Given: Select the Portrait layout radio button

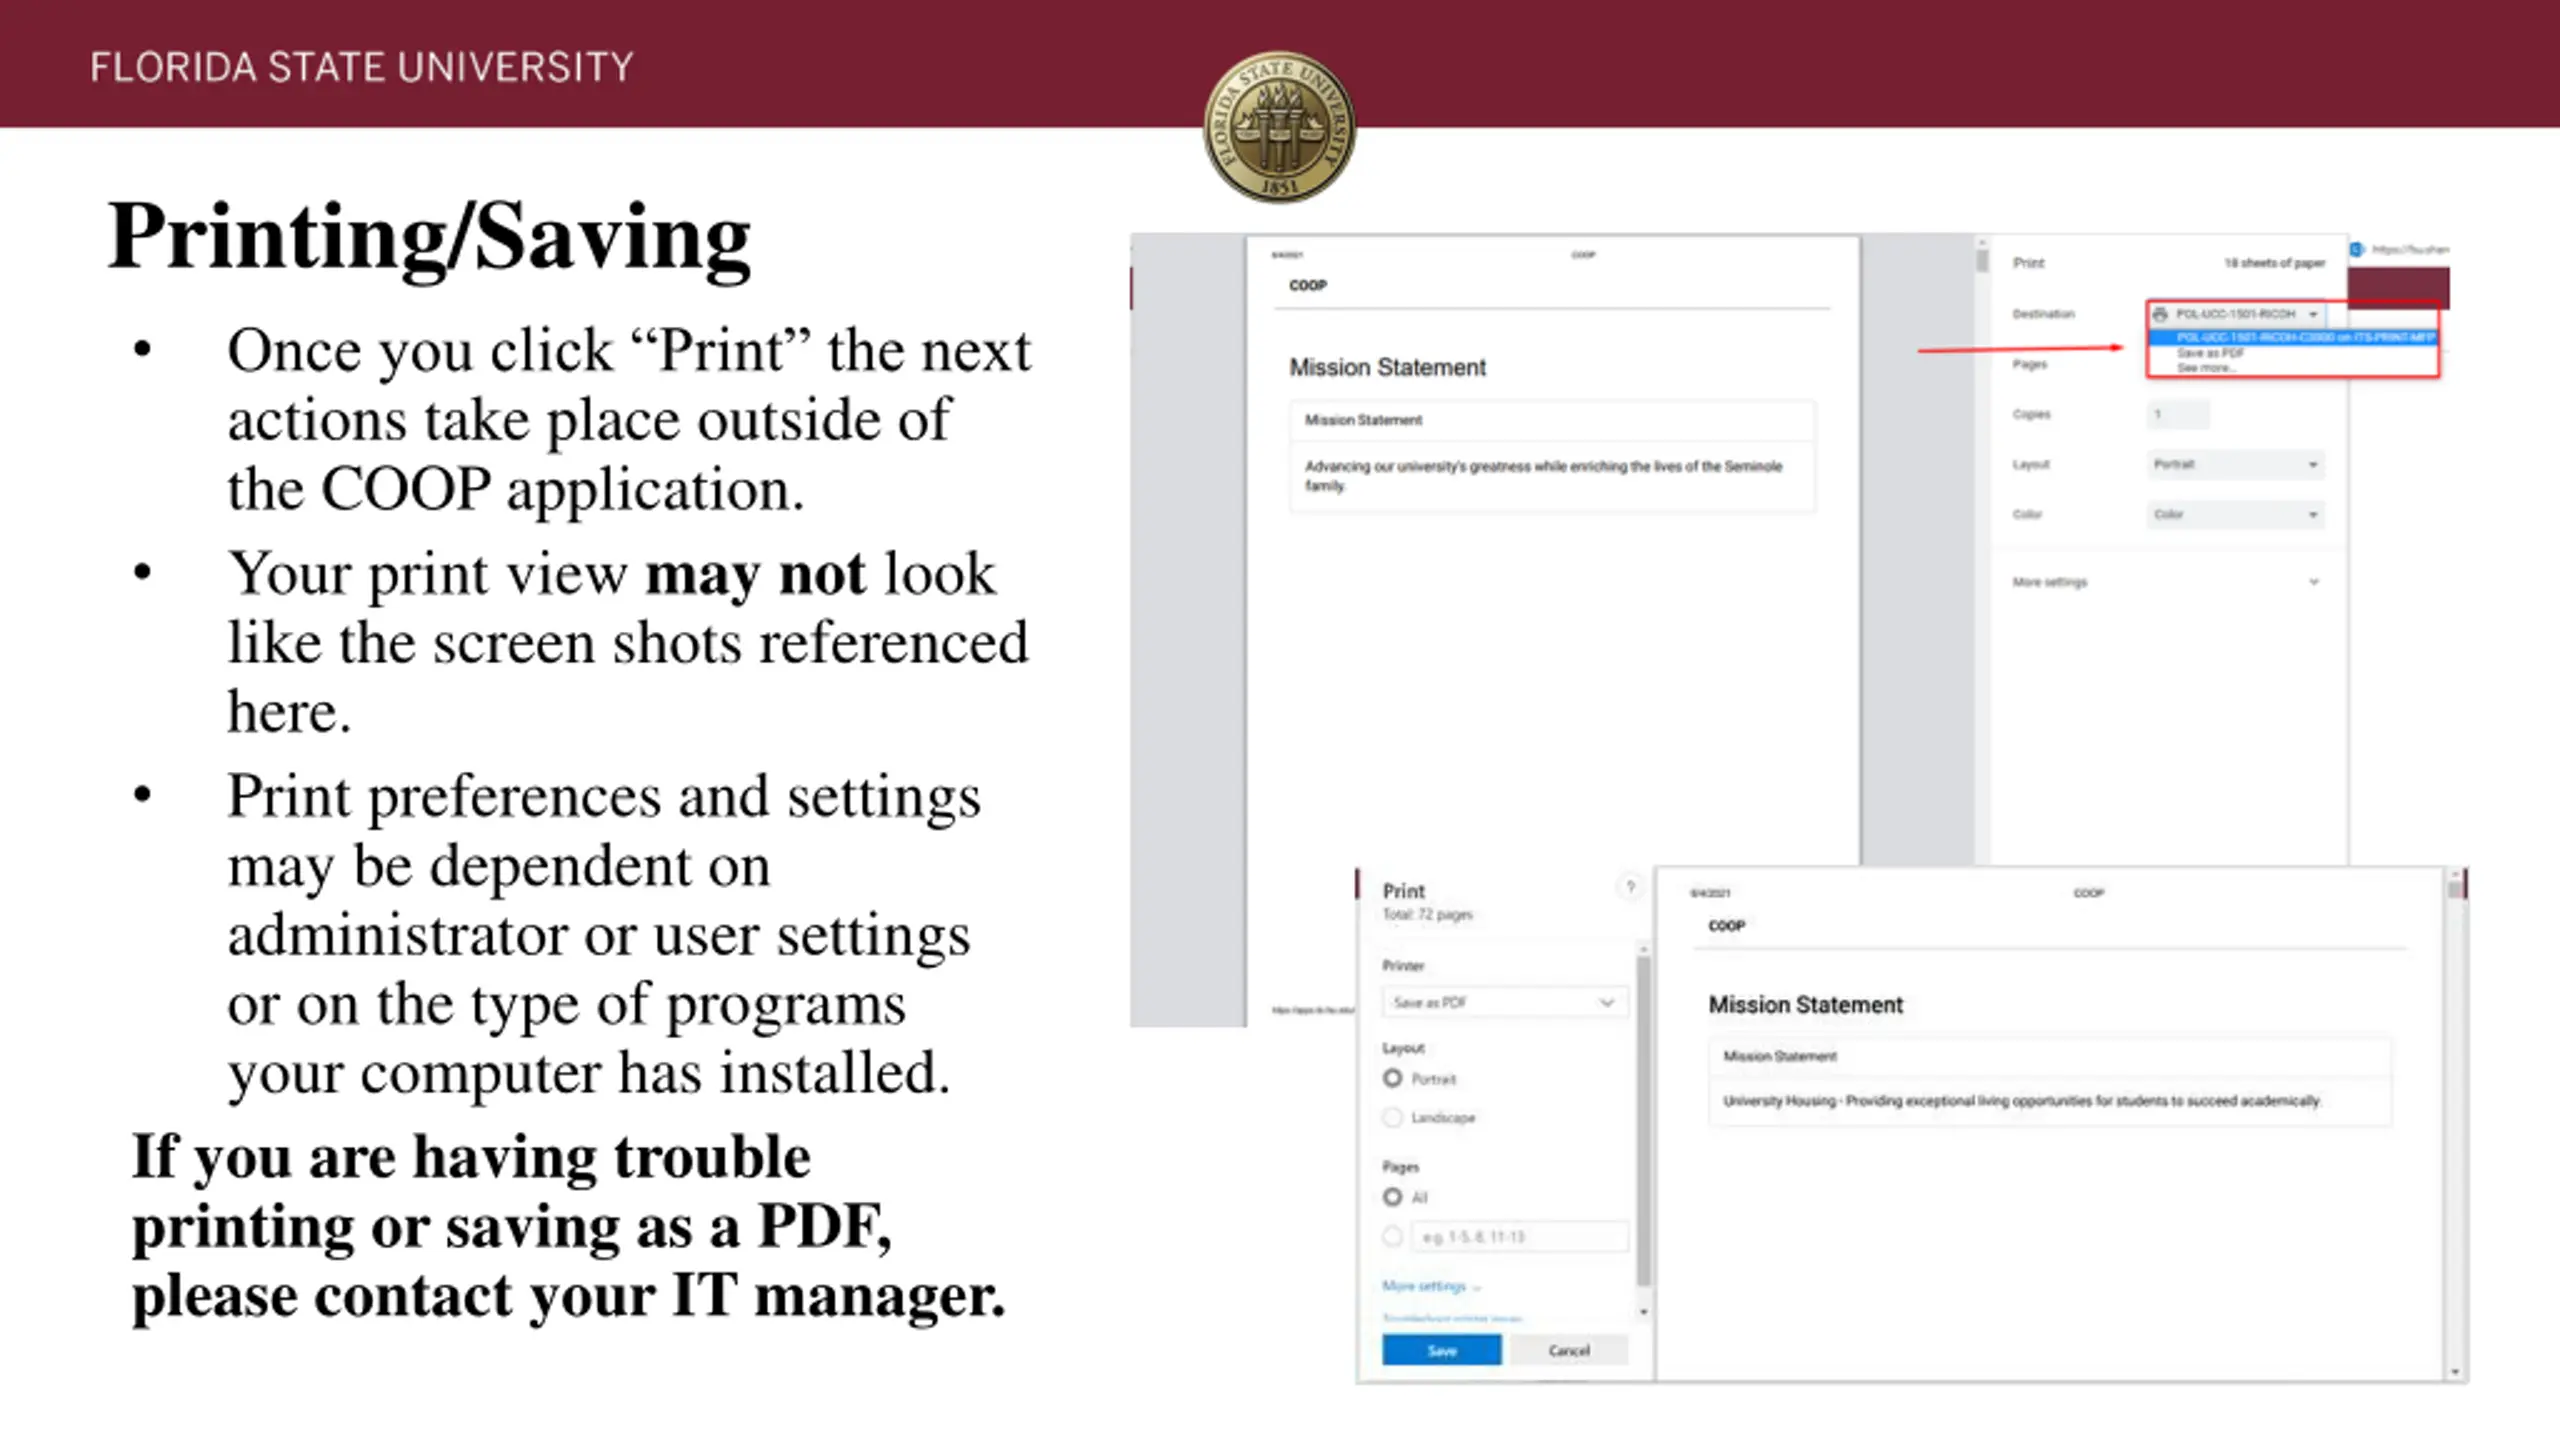Looking at the screenshot, I should pyautogui.click(x=1392, y=1078).
